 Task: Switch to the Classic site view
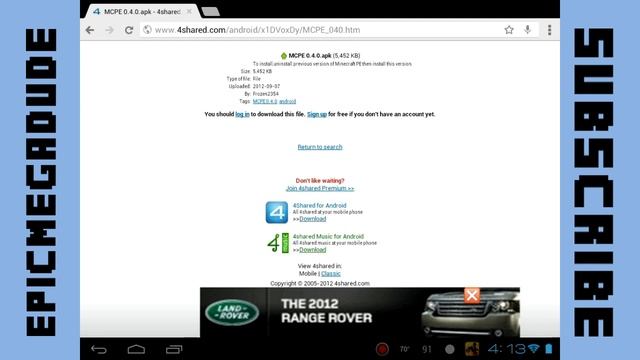[x=331, y=273]
